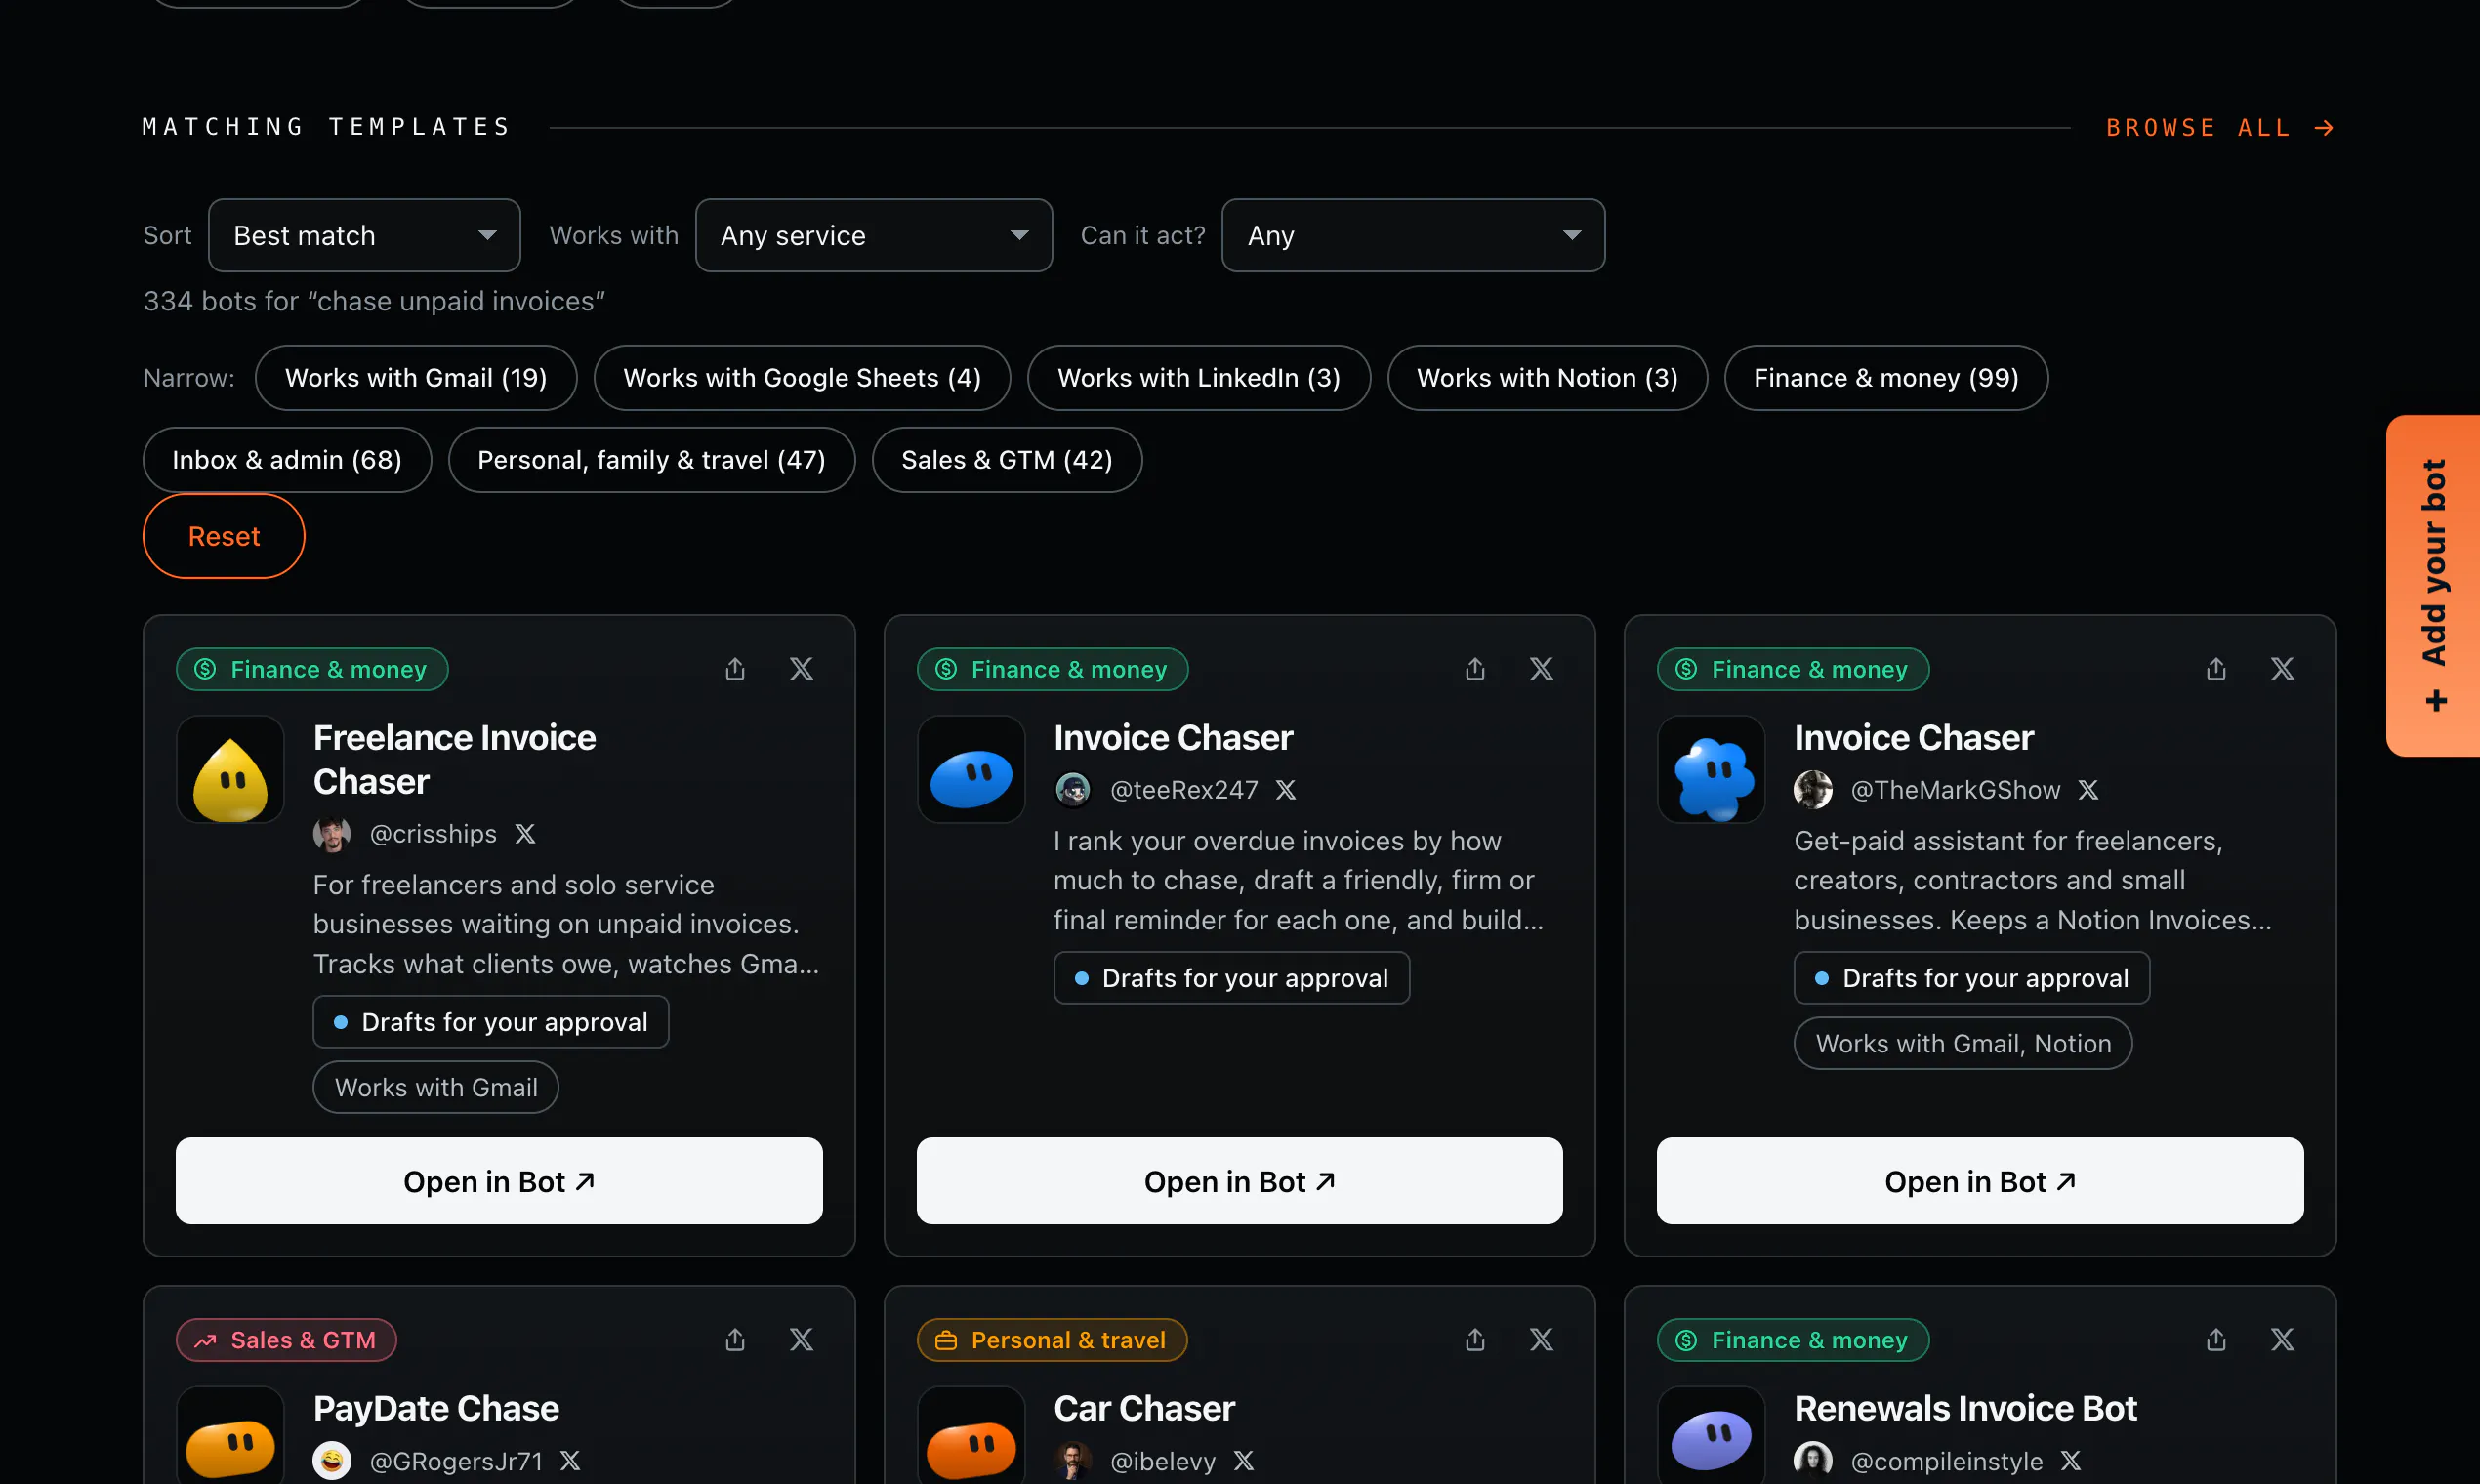Click X icon on Freelance Invoice Chaser card header
This screenshot has height=1484, width=2480.
(801, 669)
